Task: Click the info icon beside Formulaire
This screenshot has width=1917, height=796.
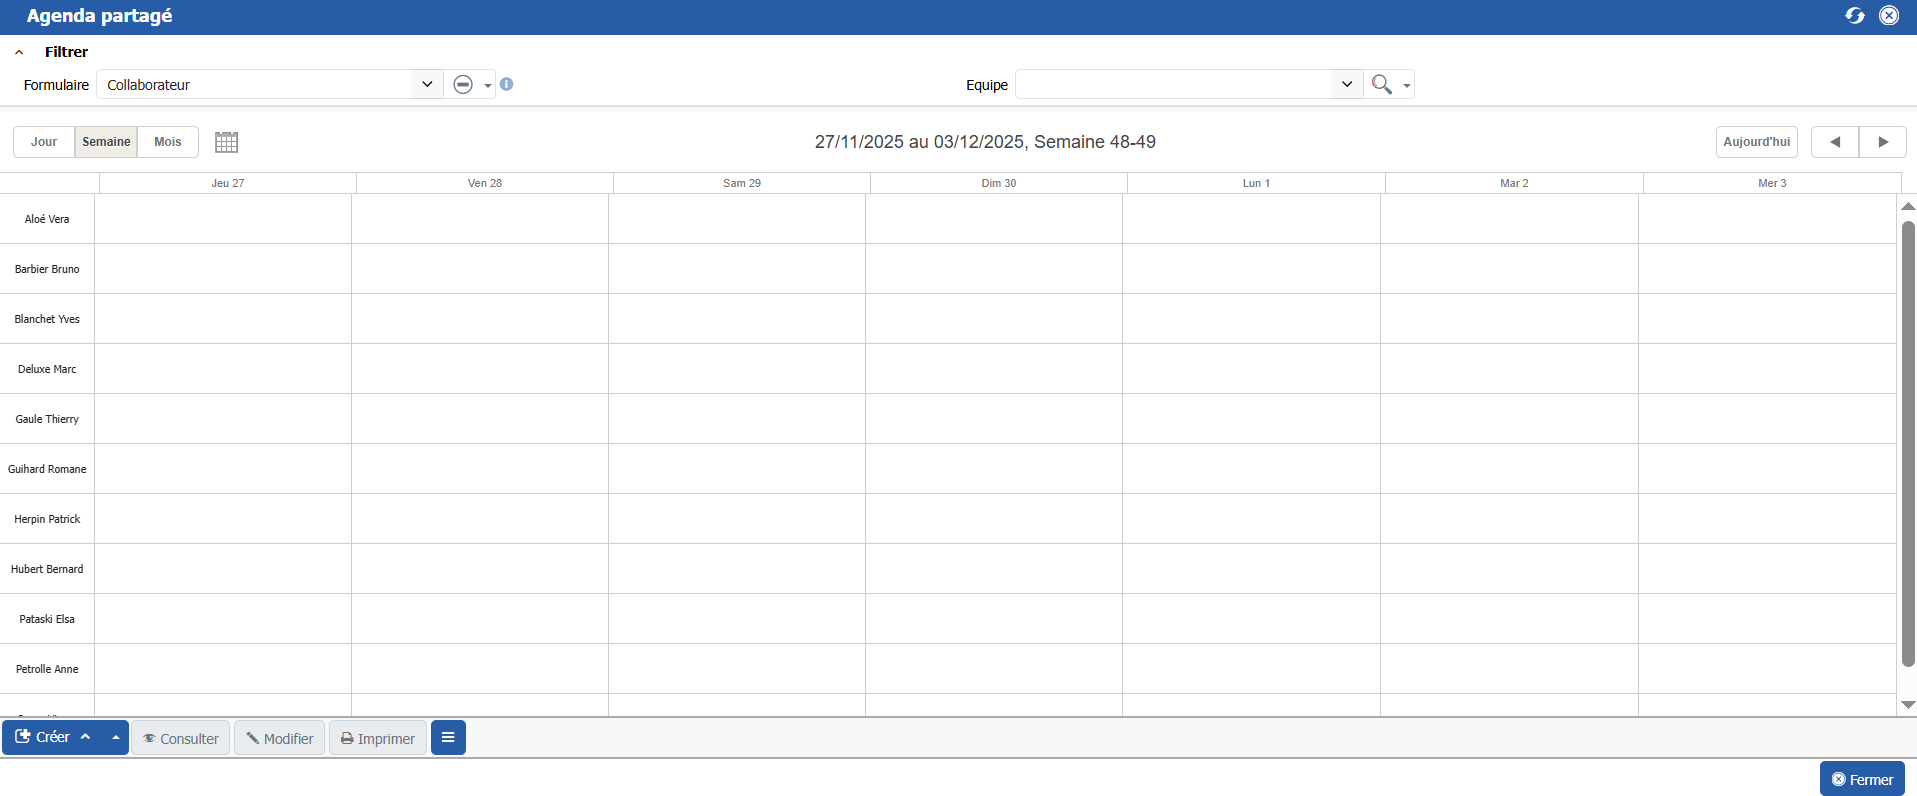Action: (x=507, y=85)
